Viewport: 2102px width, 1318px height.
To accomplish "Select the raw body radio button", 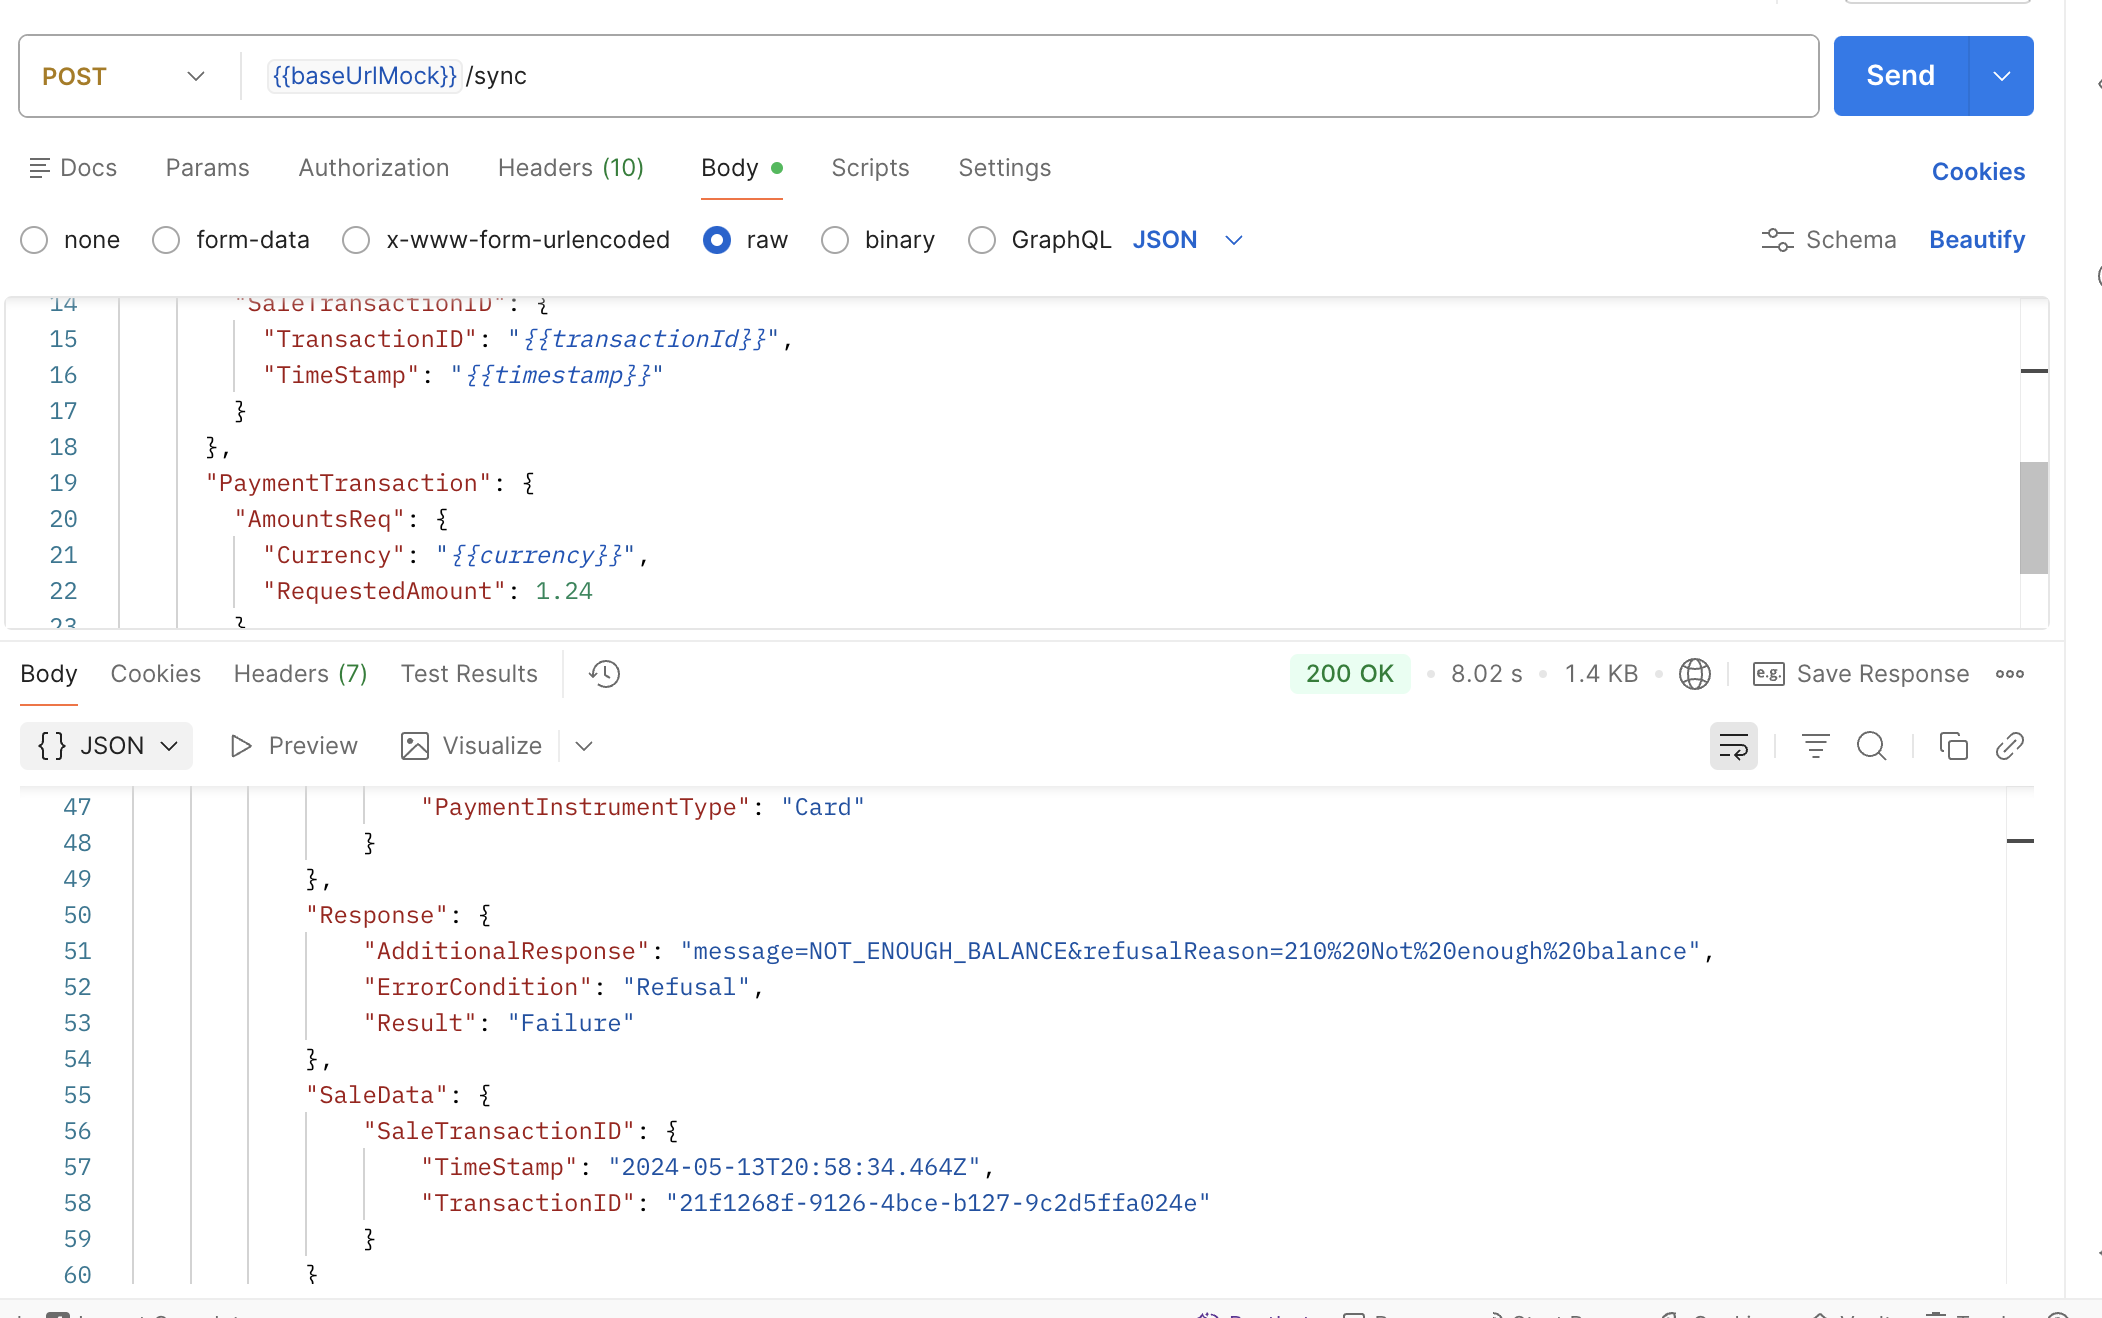I will 717,240.
